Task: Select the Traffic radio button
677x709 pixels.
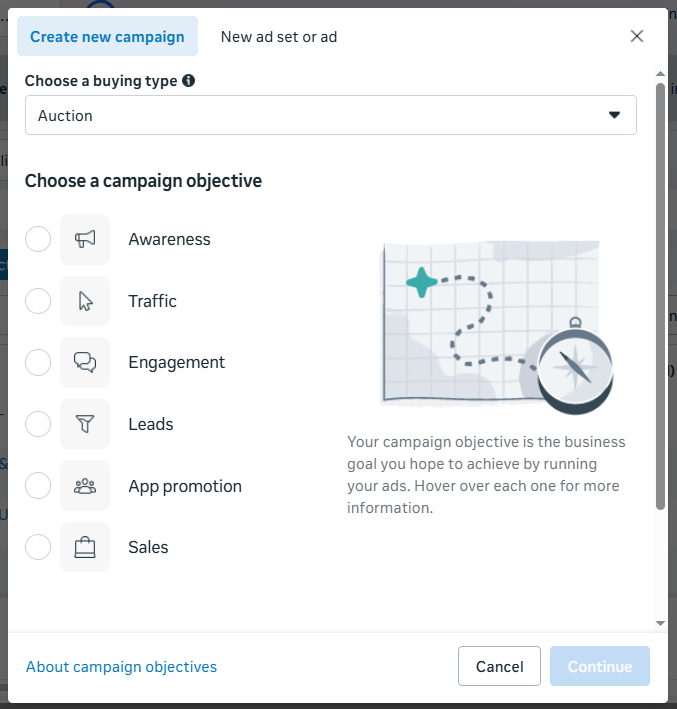Action: [38, 301]
